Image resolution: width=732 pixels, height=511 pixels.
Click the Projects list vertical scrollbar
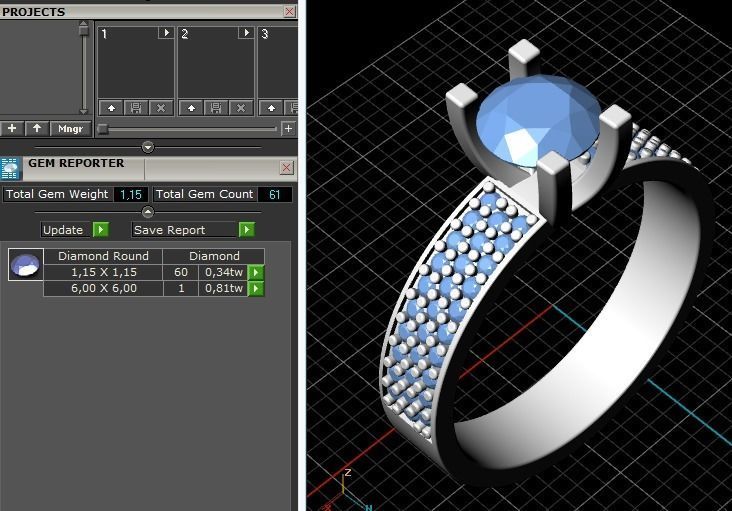(x=84, y=68)
